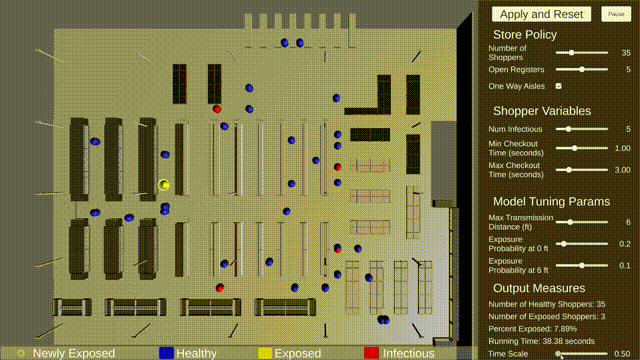The height and width of the screenshot is (360, 640).
Task: Adjust the Num Infectious slider
Action: point(582,129)
